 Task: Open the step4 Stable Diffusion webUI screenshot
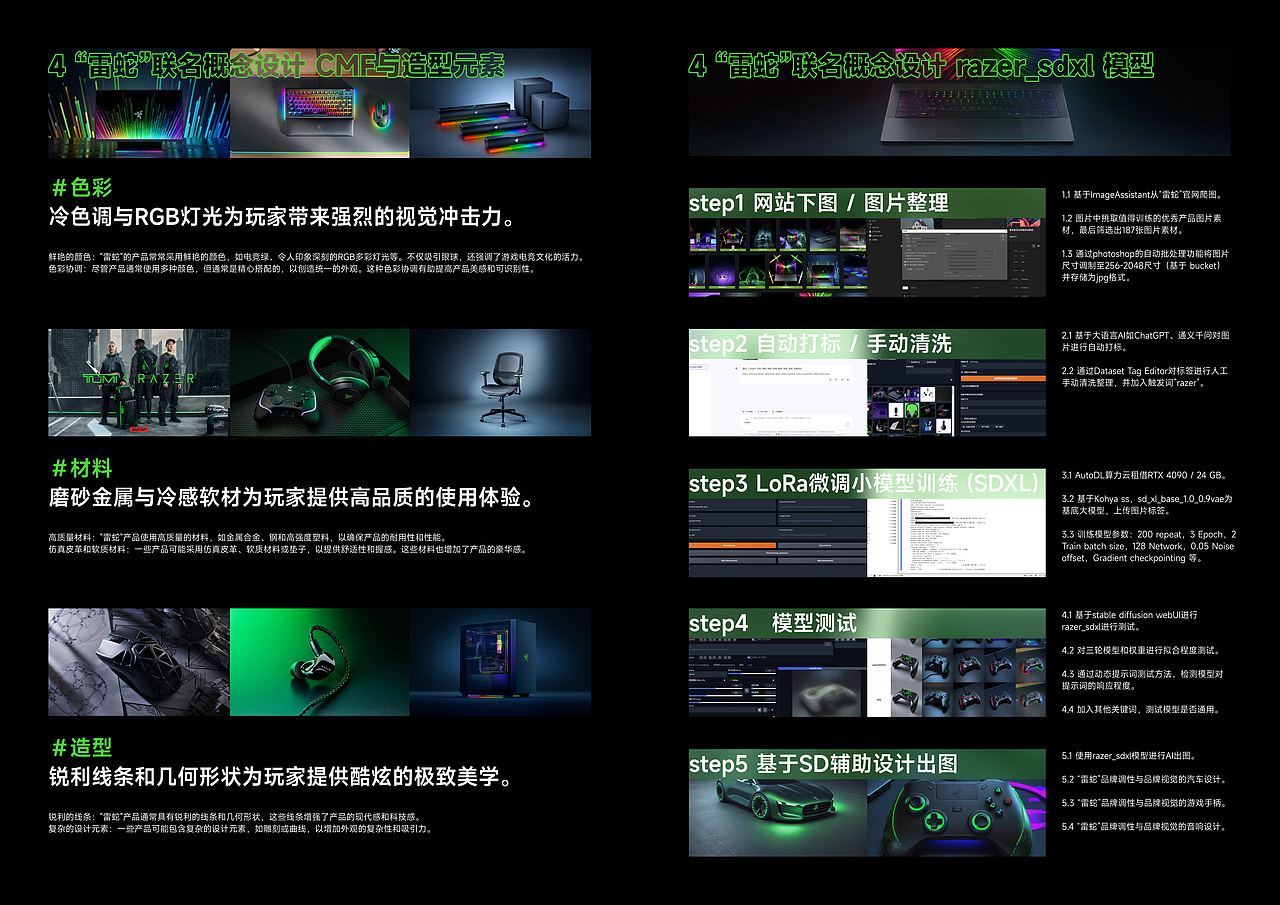point(778,677)
